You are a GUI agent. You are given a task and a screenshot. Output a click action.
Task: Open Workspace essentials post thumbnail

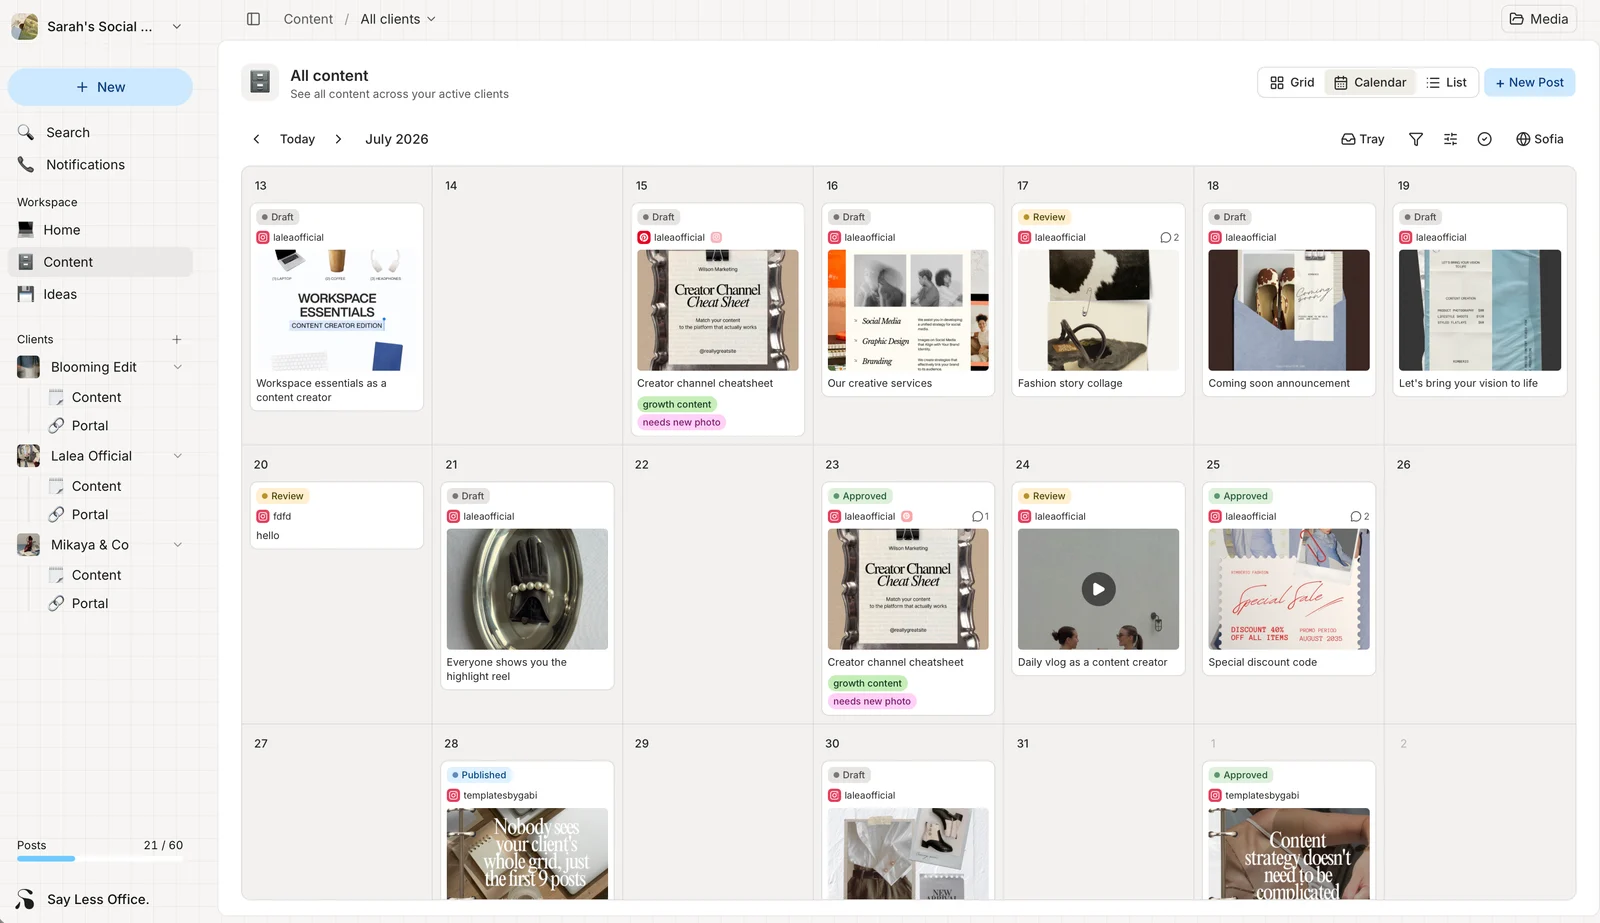click(337, 310)
